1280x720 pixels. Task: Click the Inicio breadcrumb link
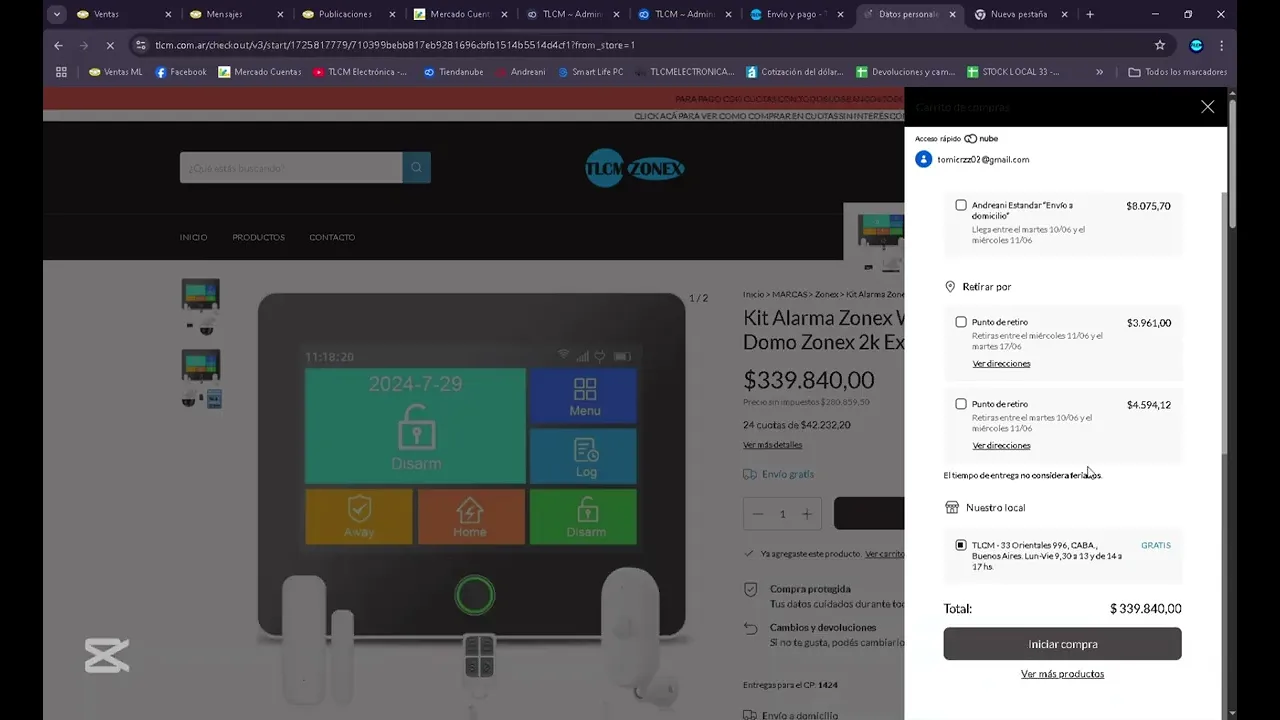753,294
